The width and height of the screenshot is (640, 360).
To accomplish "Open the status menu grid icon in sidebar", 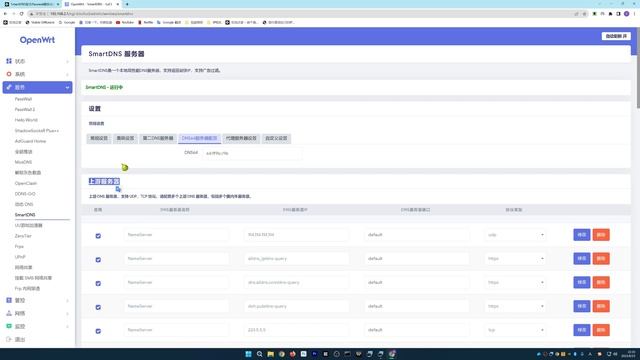I will click(x=9, y=61).
